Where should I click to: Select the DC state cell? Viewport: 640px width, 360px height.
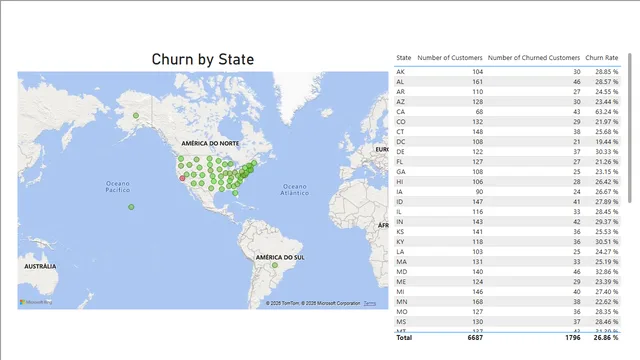(400, 142)
